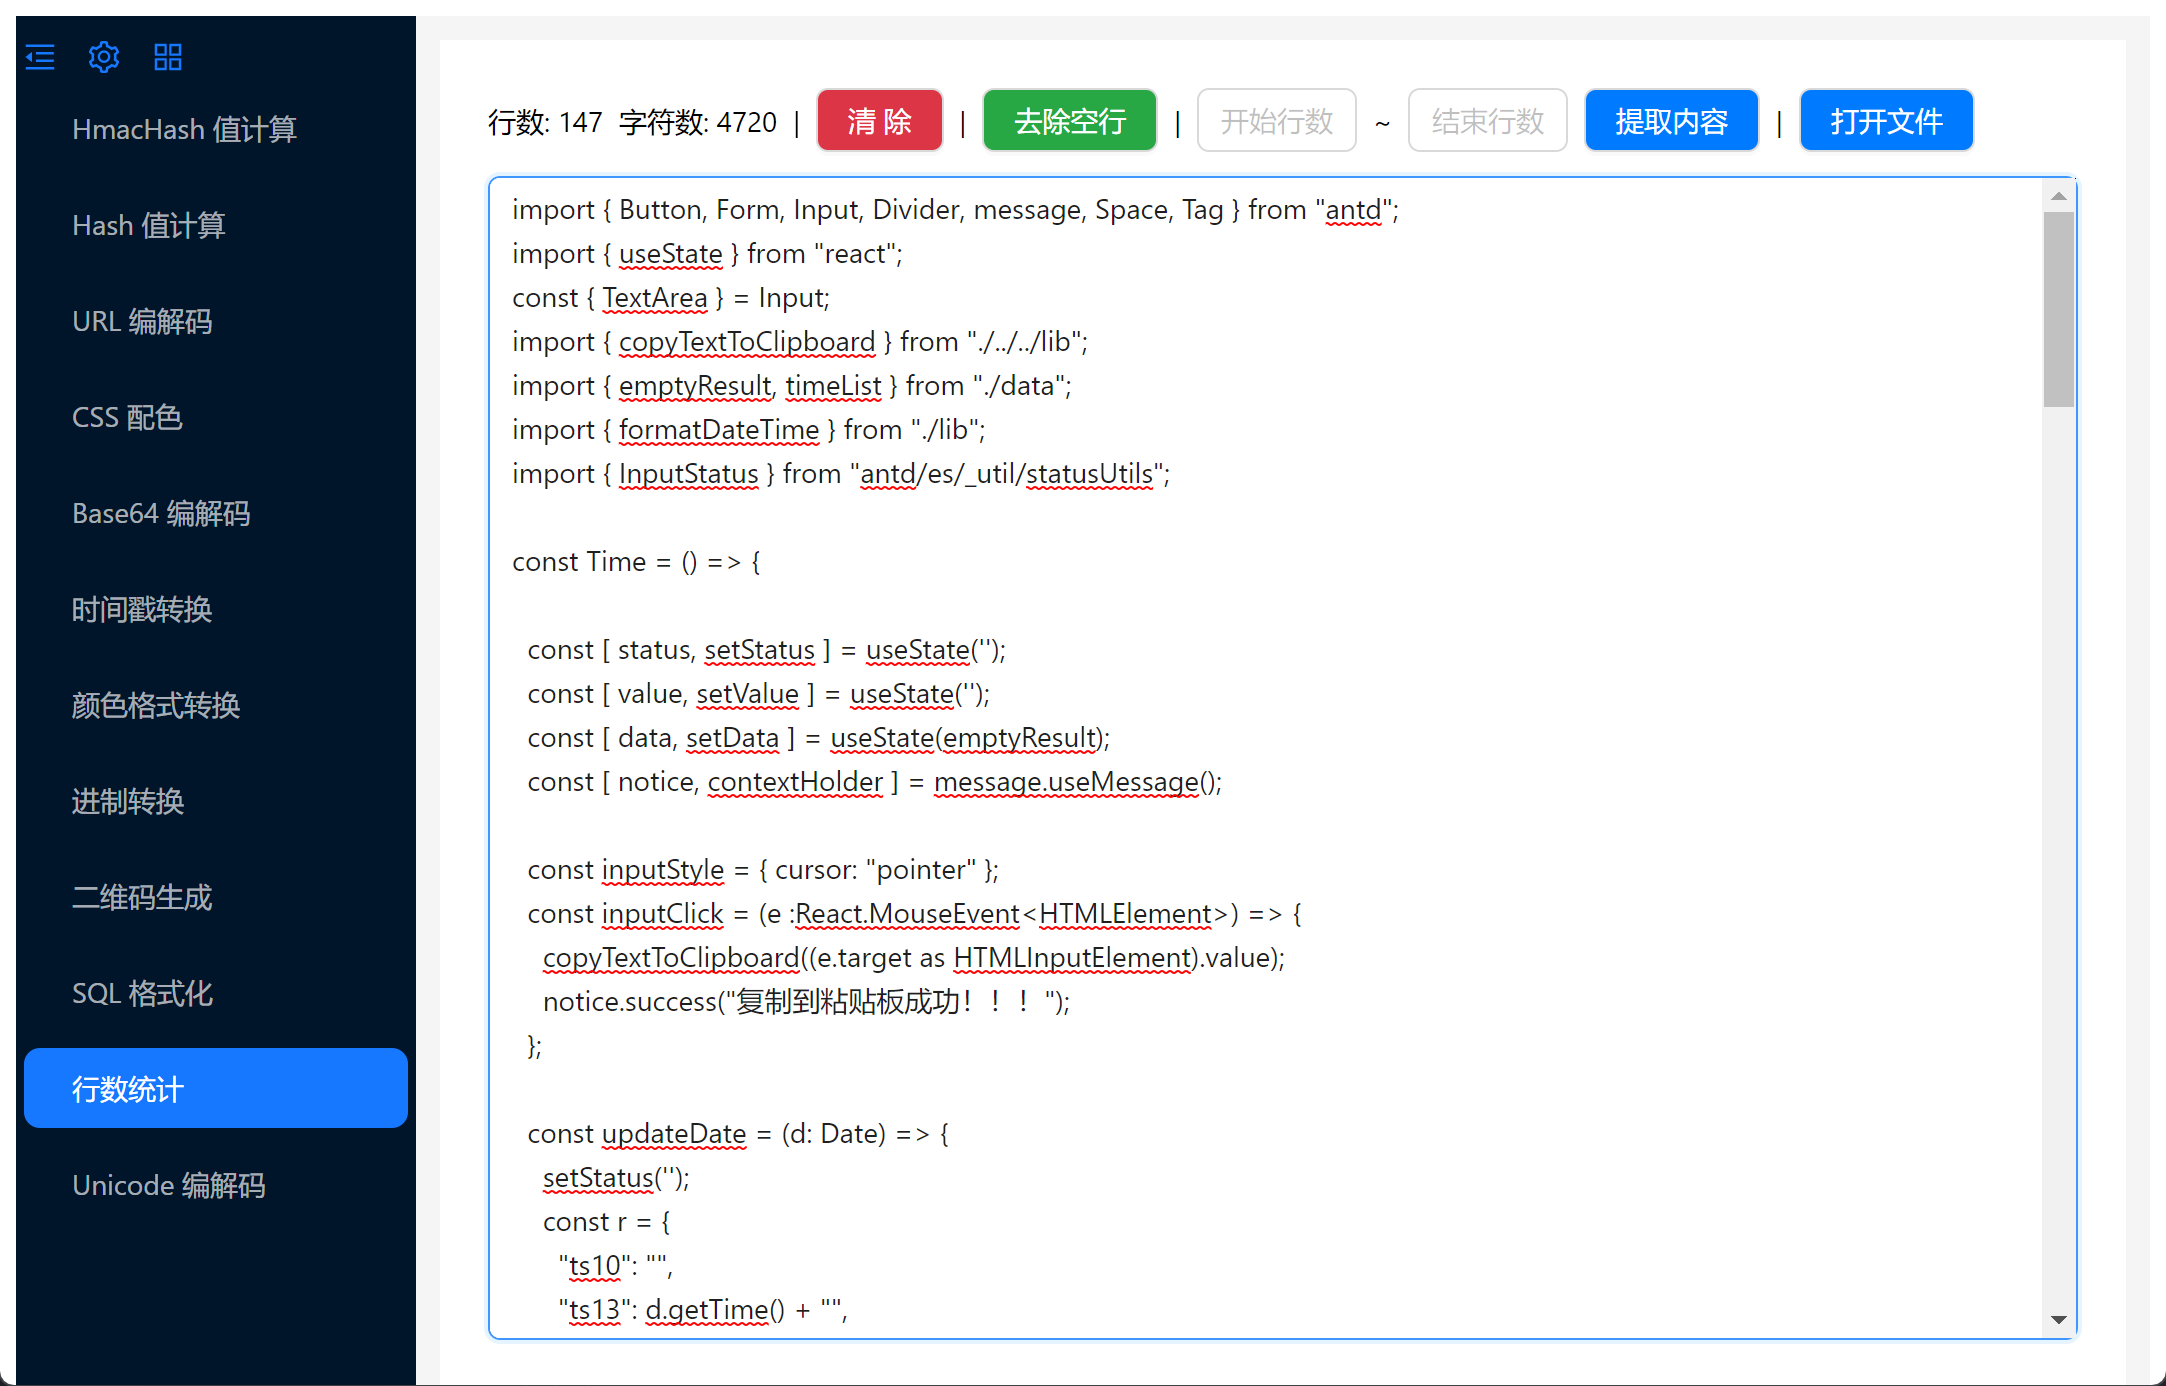Open SQL 格式化 tool

click(142, 993)
